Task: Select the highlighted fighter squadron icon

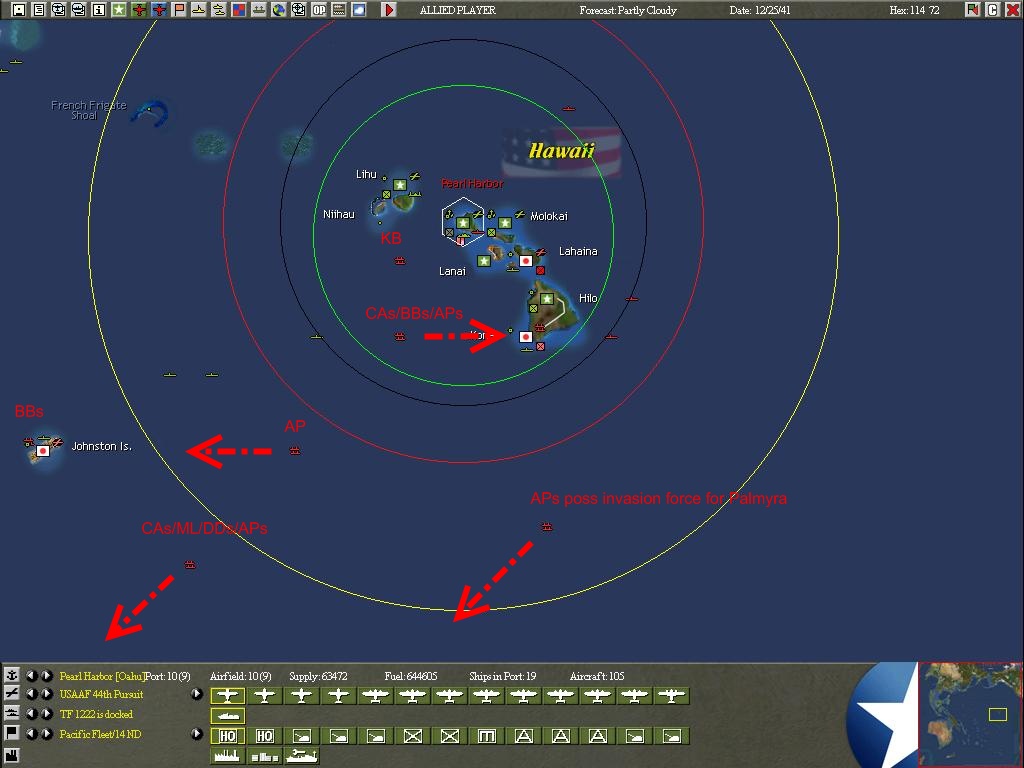Action: pyautogui.click(x=227, y=696)
